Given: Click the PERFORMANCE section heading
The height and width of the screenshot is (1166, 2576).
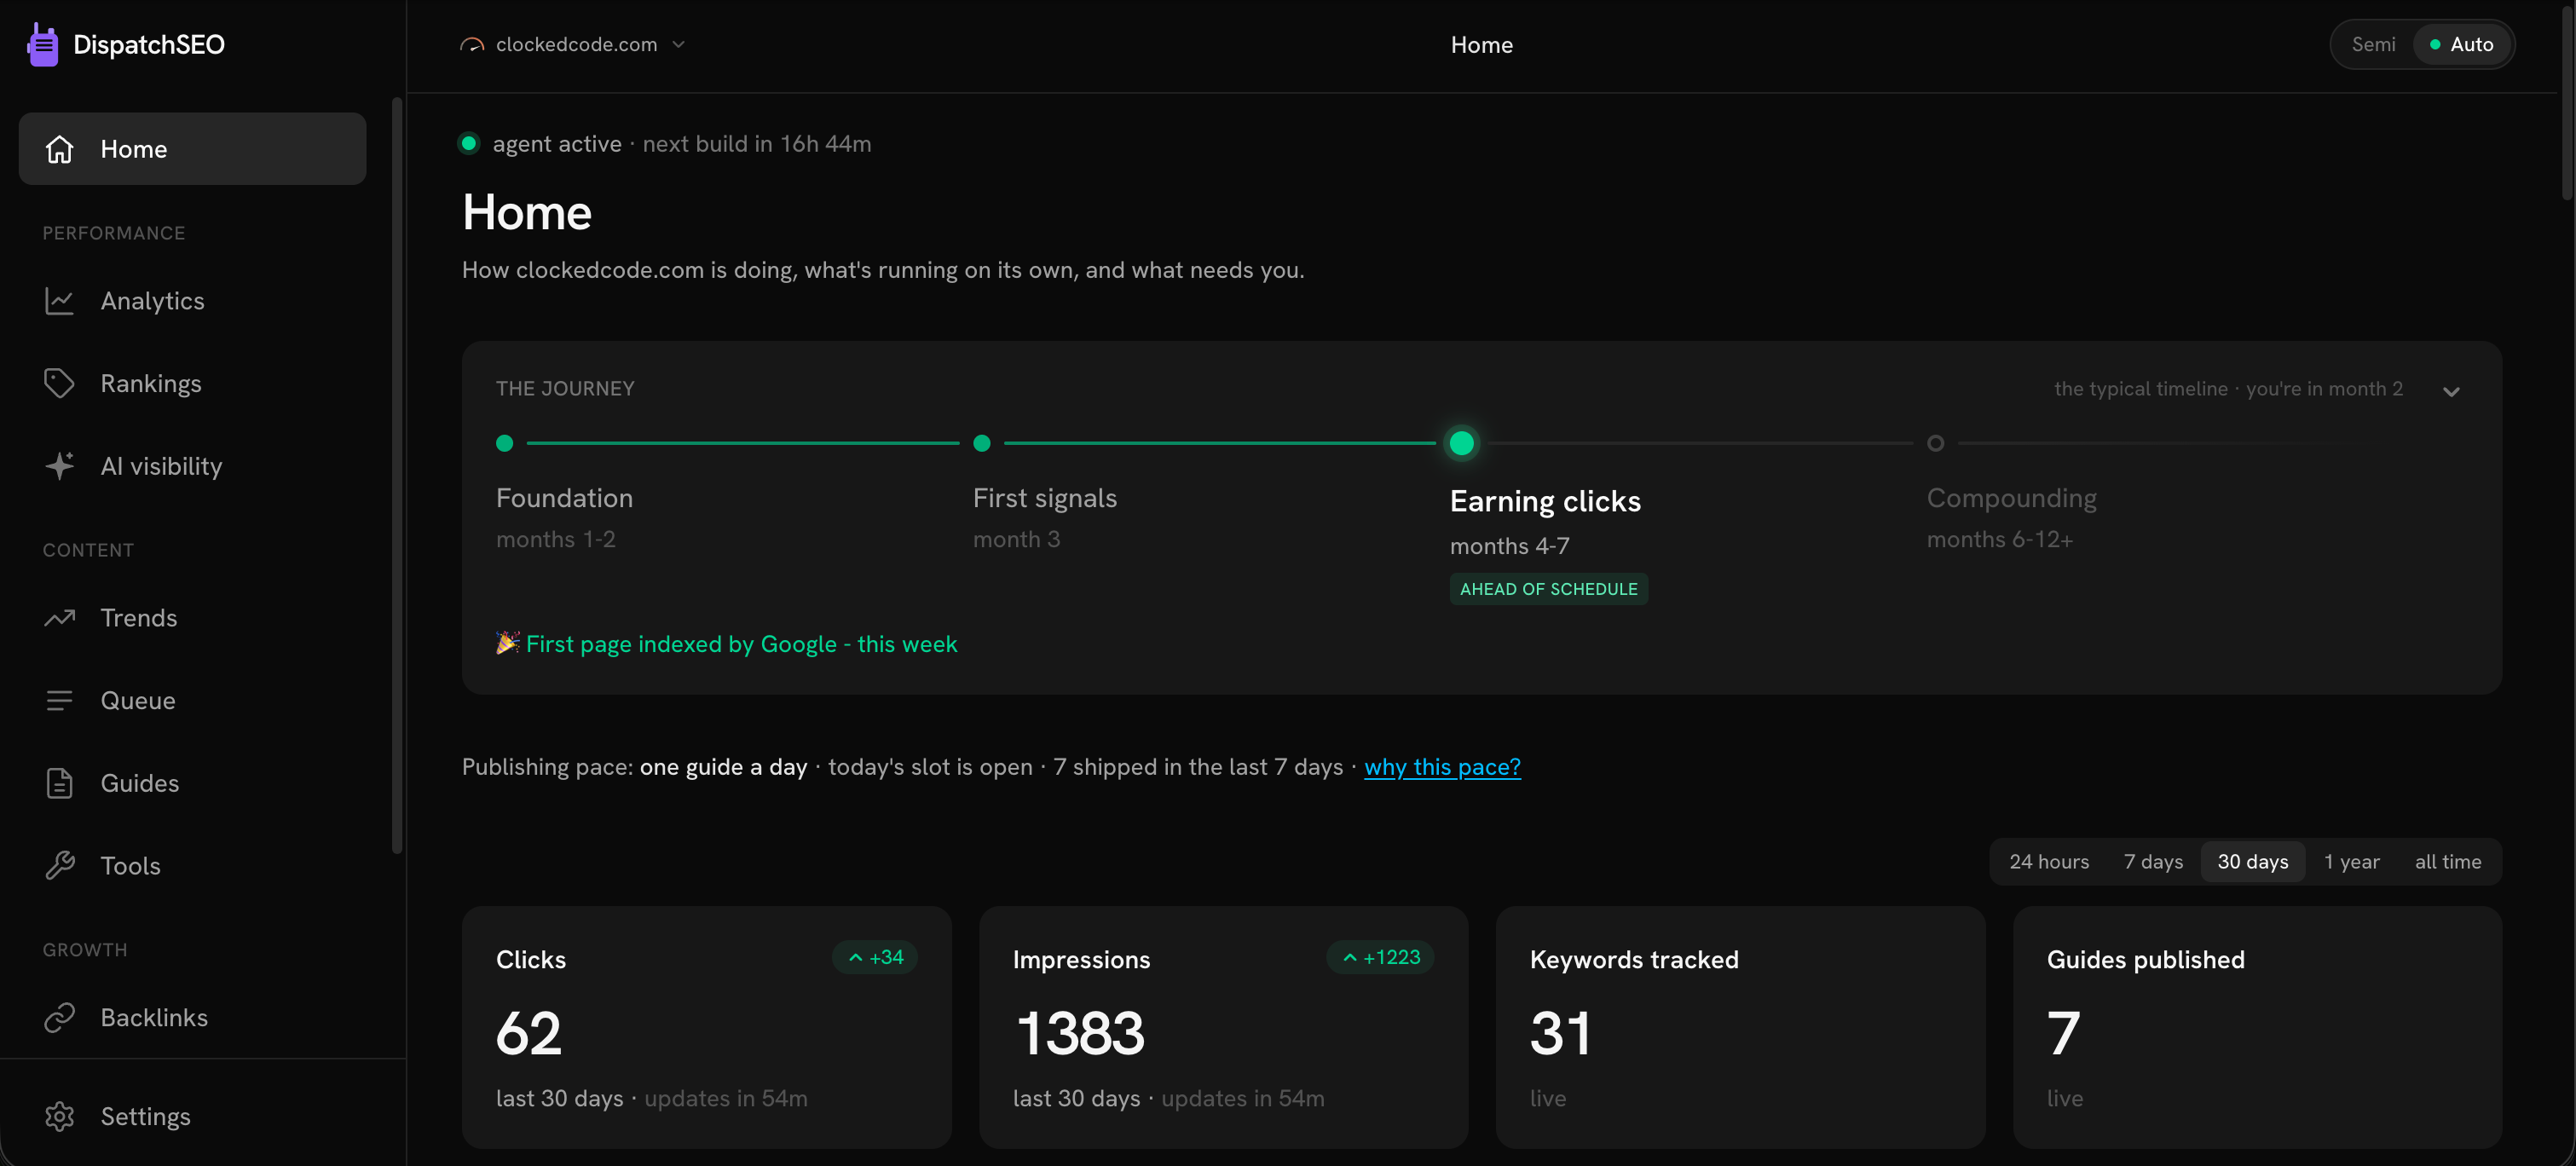Looking at the screenshot, I should tap(114, 233).
